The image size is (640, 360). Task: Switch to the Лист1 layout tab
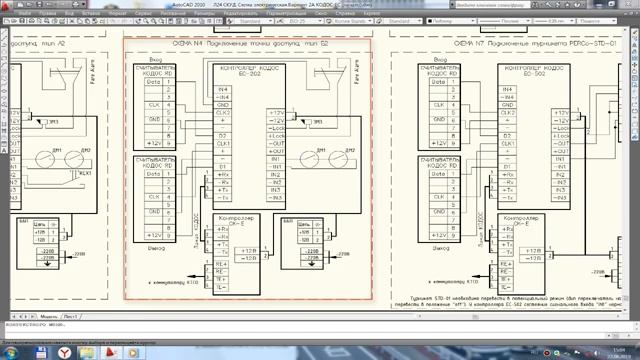(71, 316)
